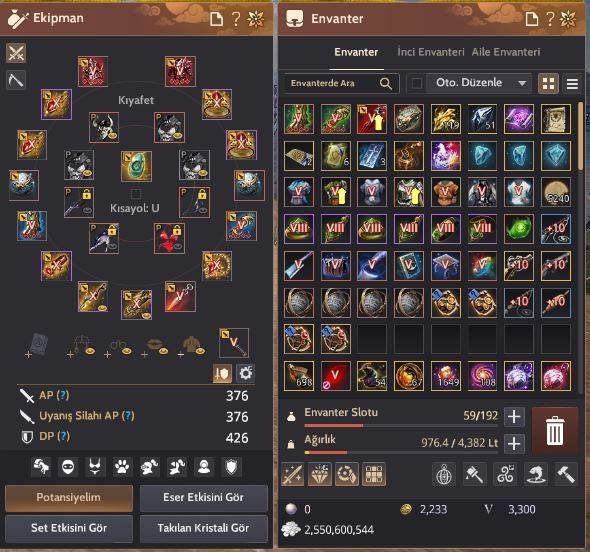Click the Envanterde Ara search field
This screenshot has width=590, height=552.
(333, 83)
